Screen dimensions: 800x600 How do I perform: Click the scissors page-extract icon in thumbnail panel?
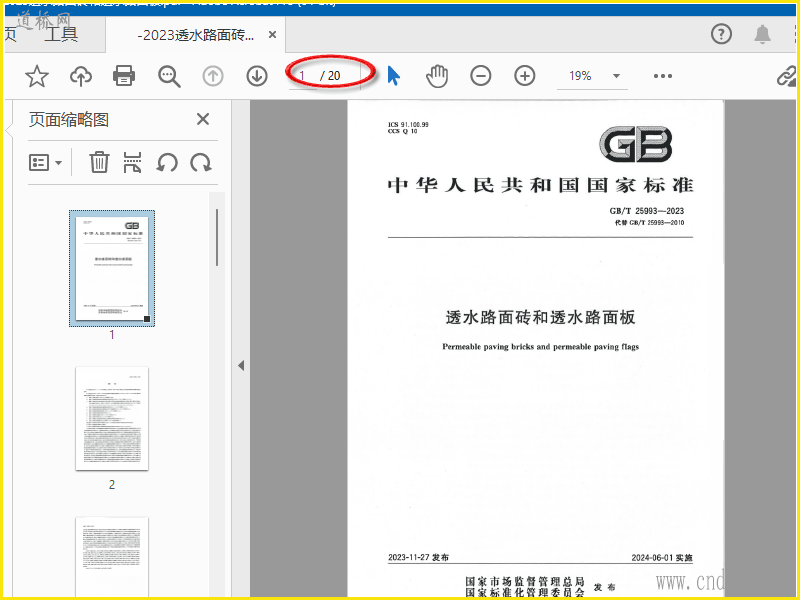(133, 163)
